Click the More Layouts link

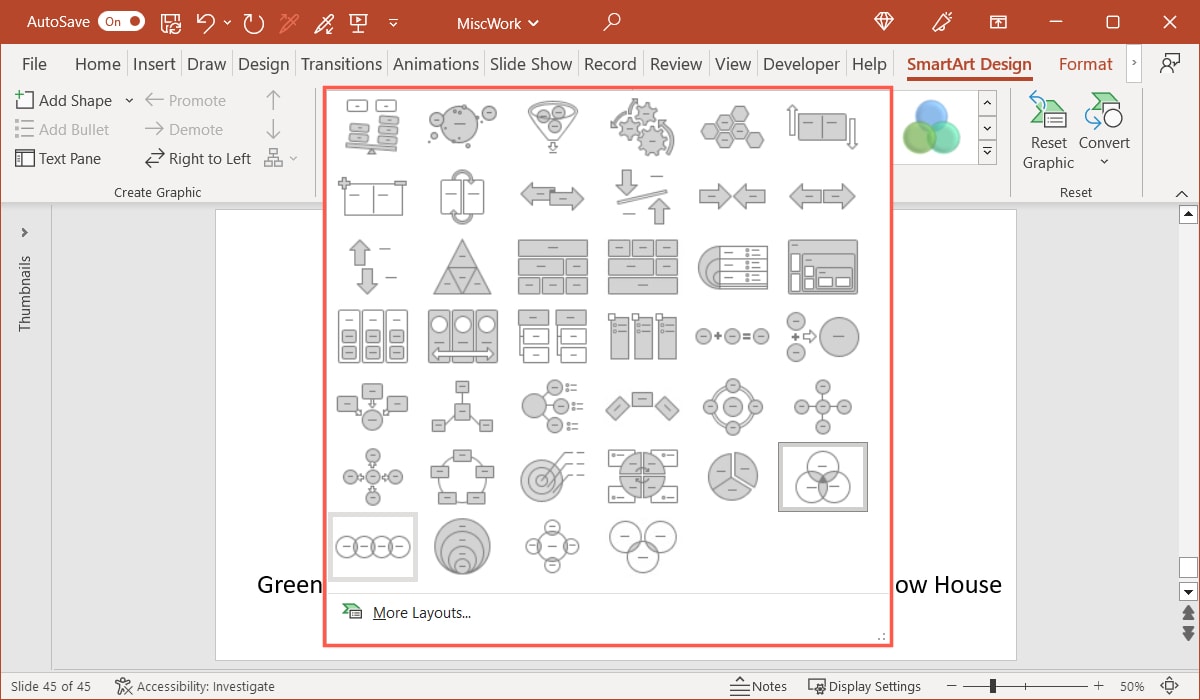421,612
